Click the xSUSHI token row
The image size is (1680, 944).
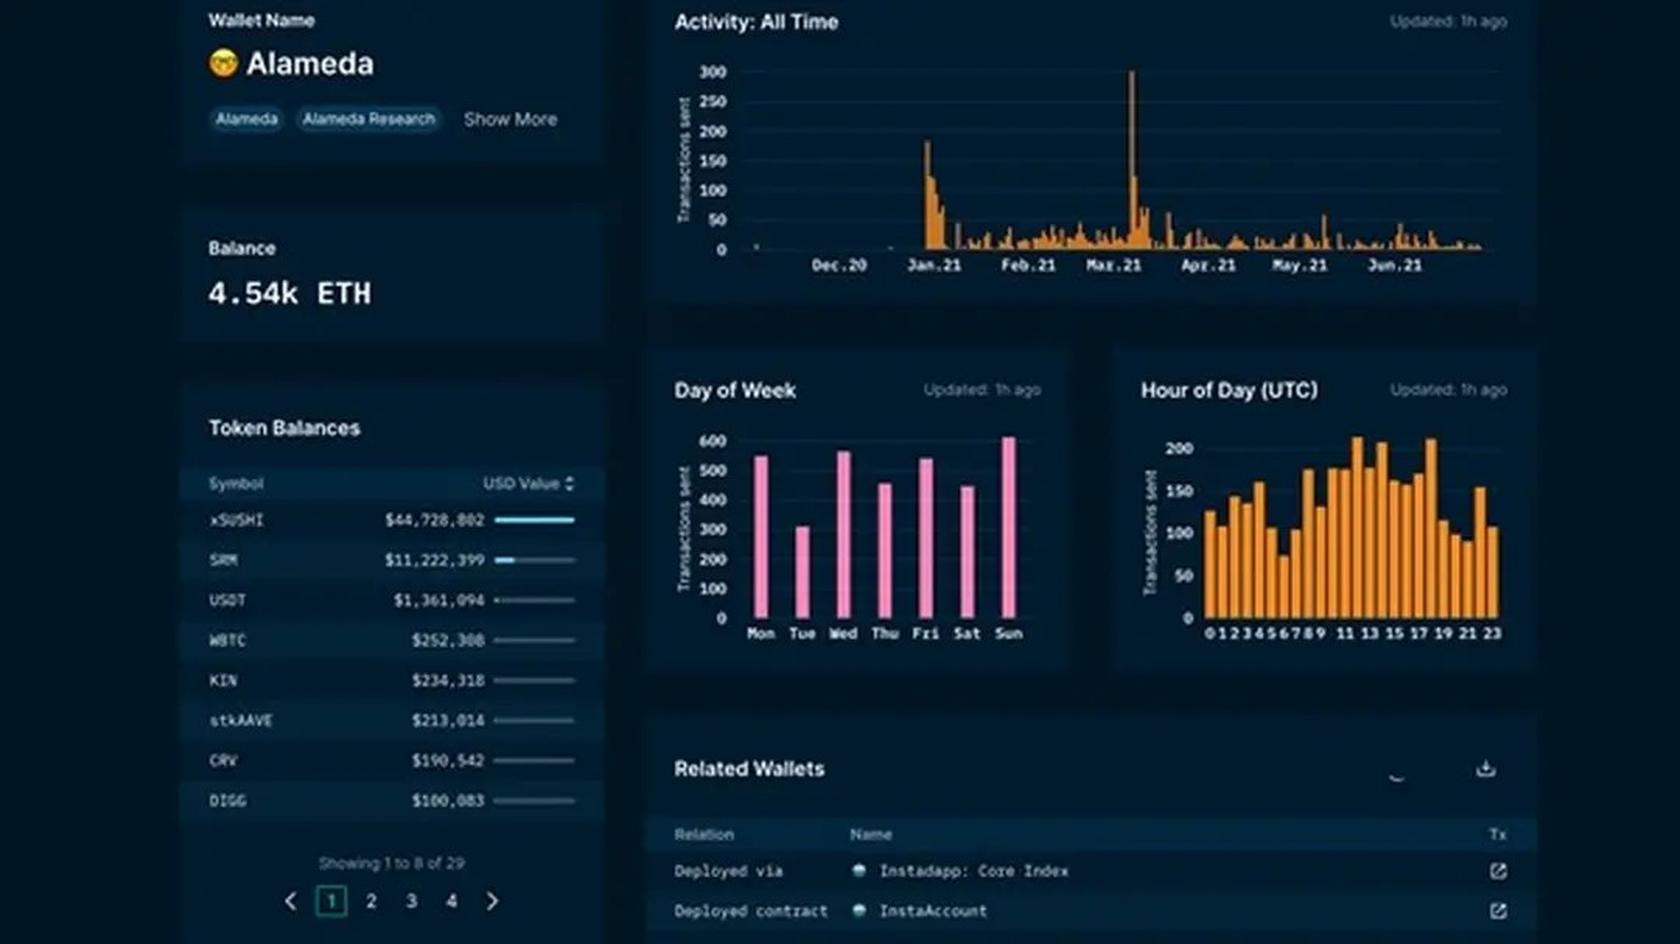pos(392,520)
